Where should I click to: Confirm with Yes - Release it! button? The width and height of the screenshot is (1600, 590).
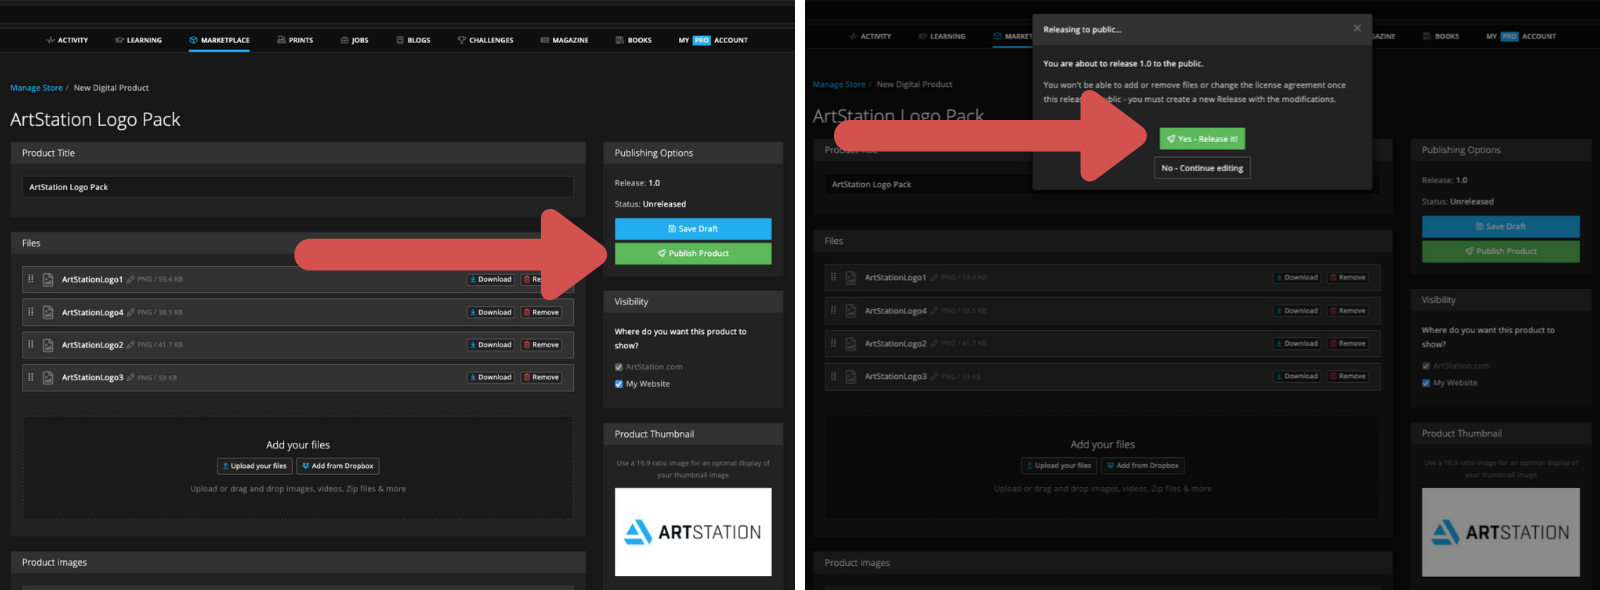click(1202, 139)
